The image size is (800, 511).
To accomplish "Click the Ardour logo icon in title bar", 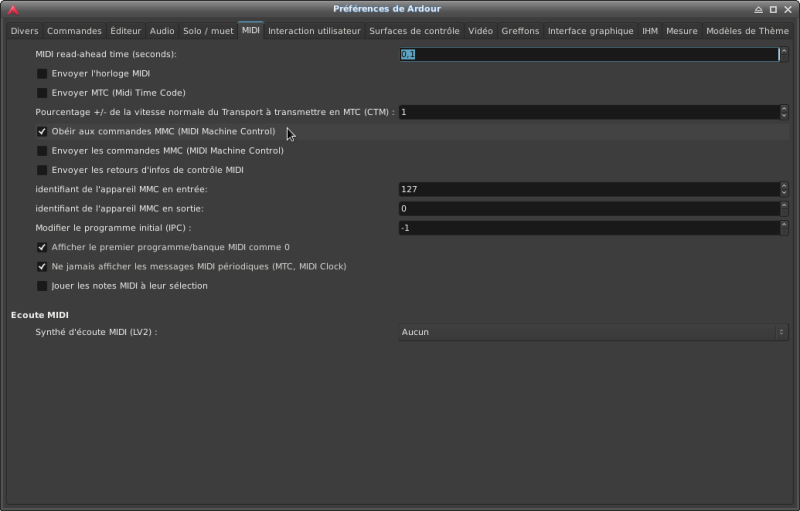I will [13, 9].
